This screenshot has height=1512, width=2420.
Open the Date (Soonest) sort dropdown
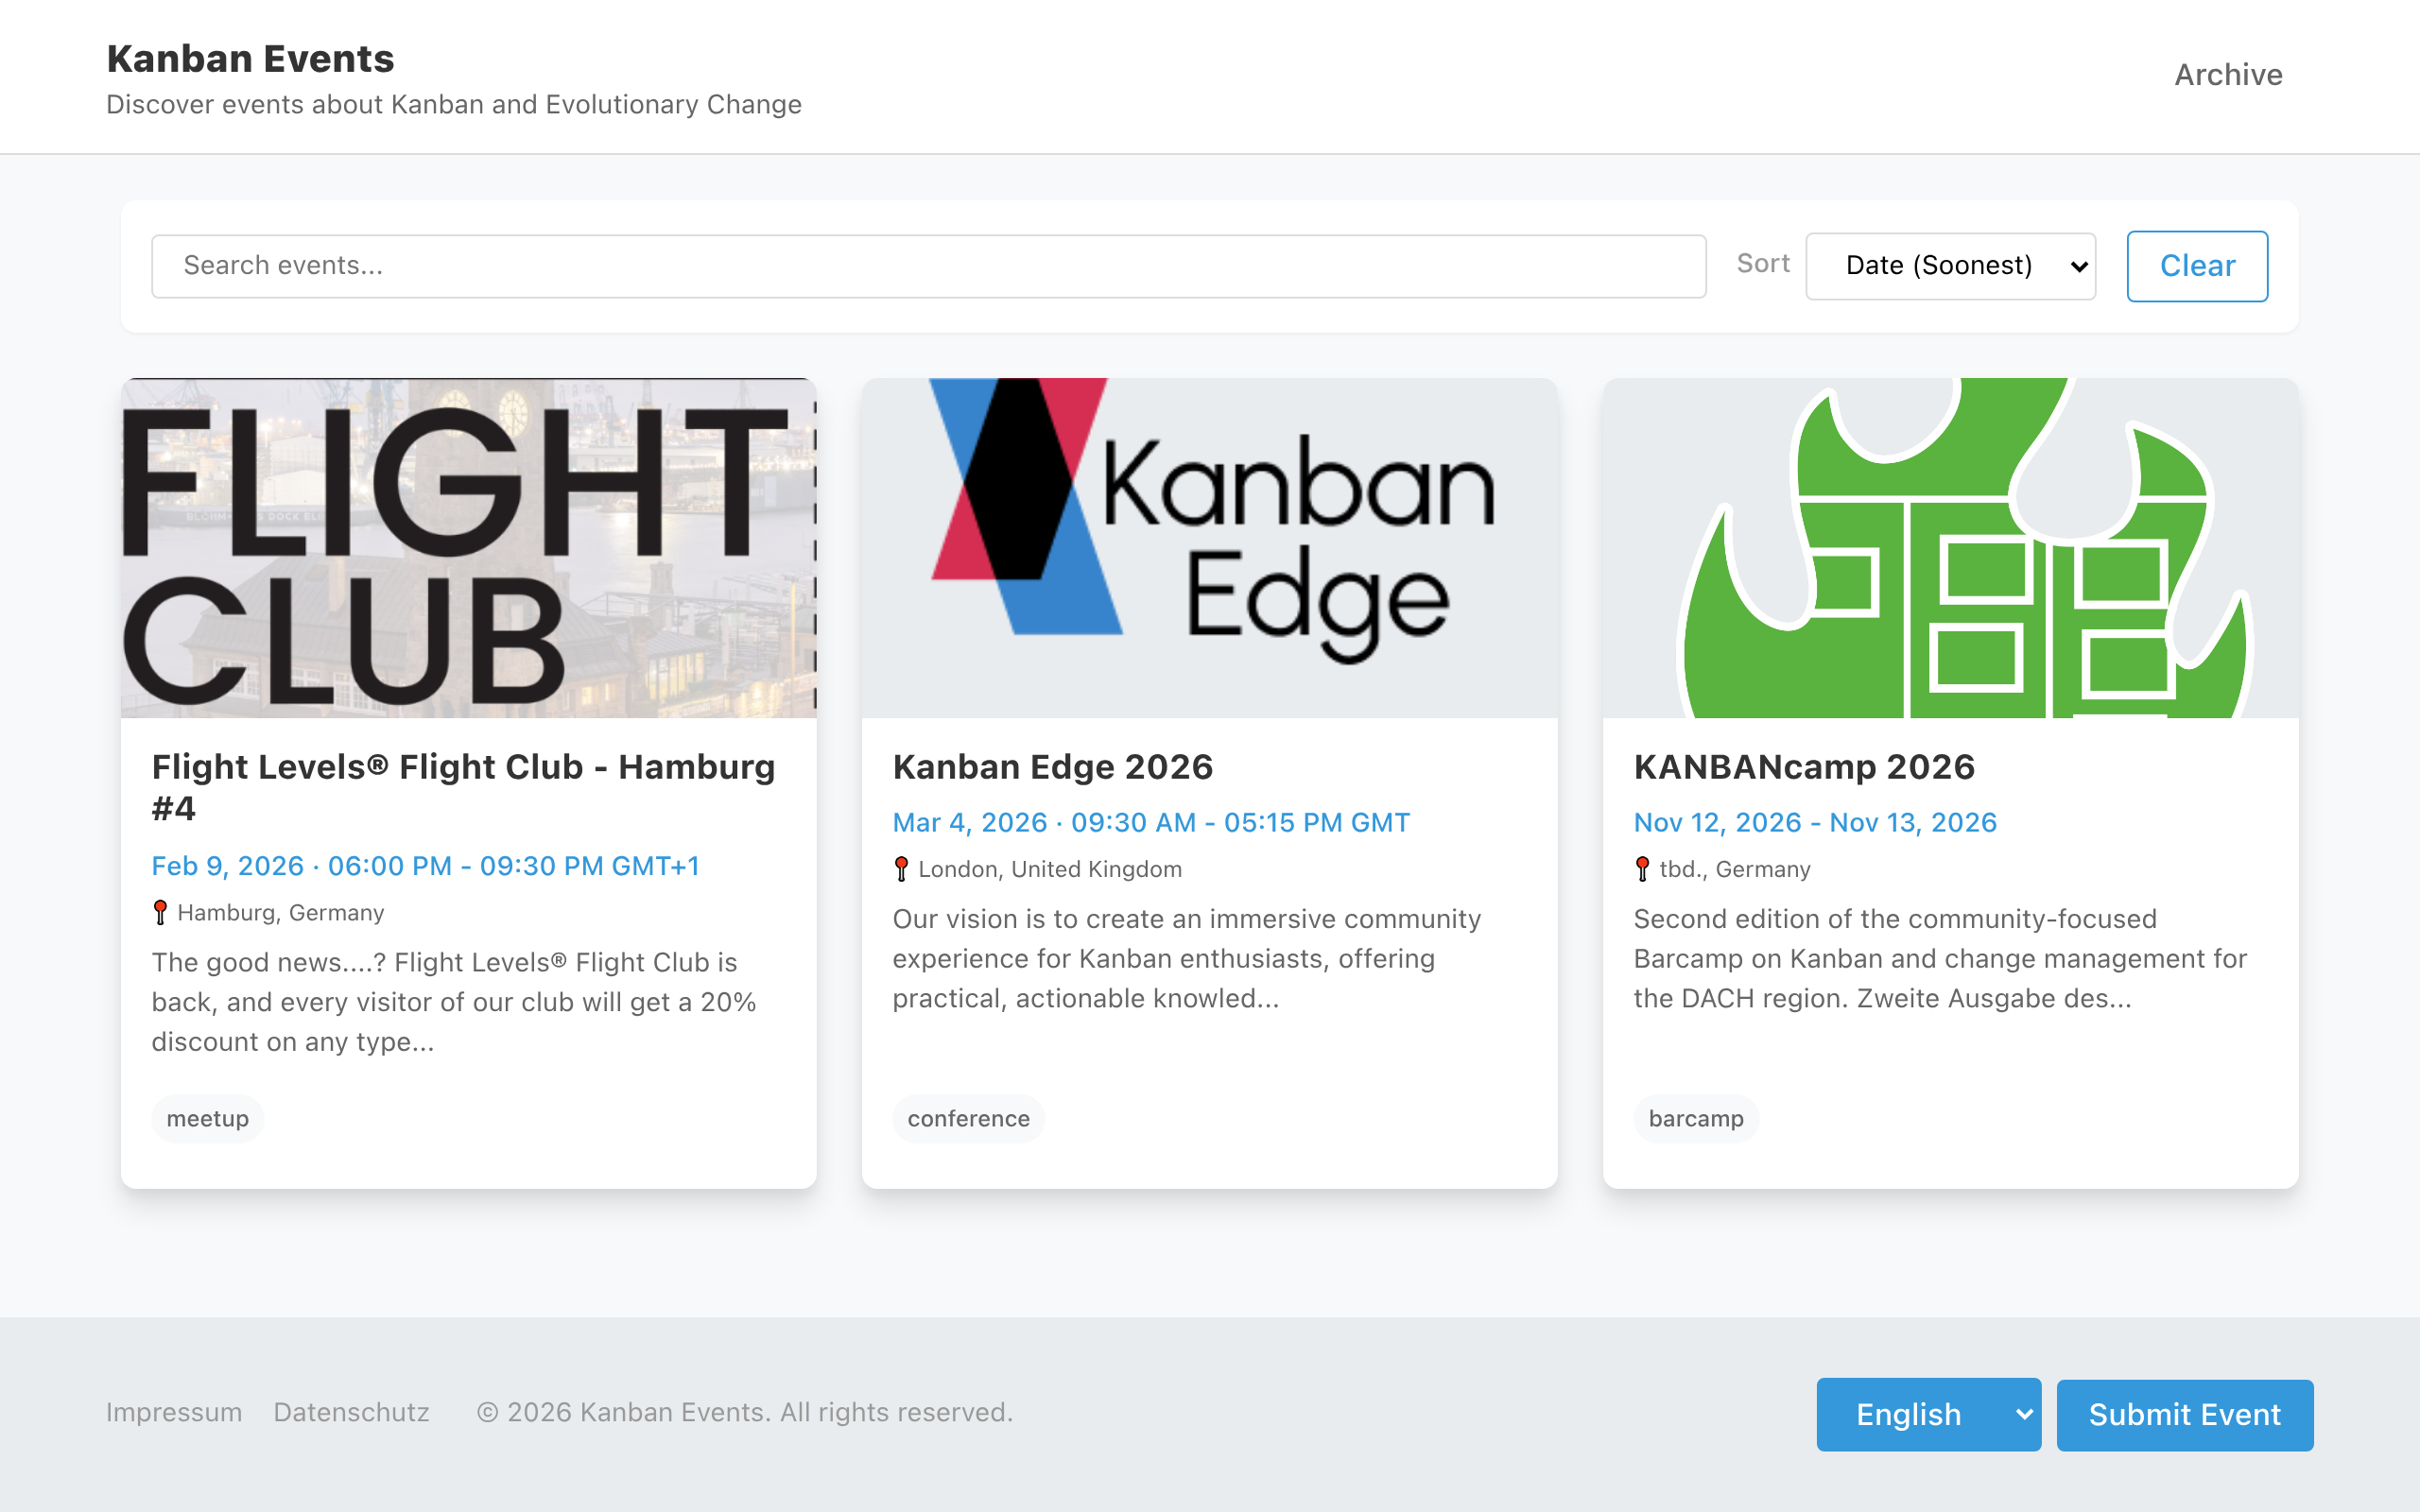coord(1949,265)
